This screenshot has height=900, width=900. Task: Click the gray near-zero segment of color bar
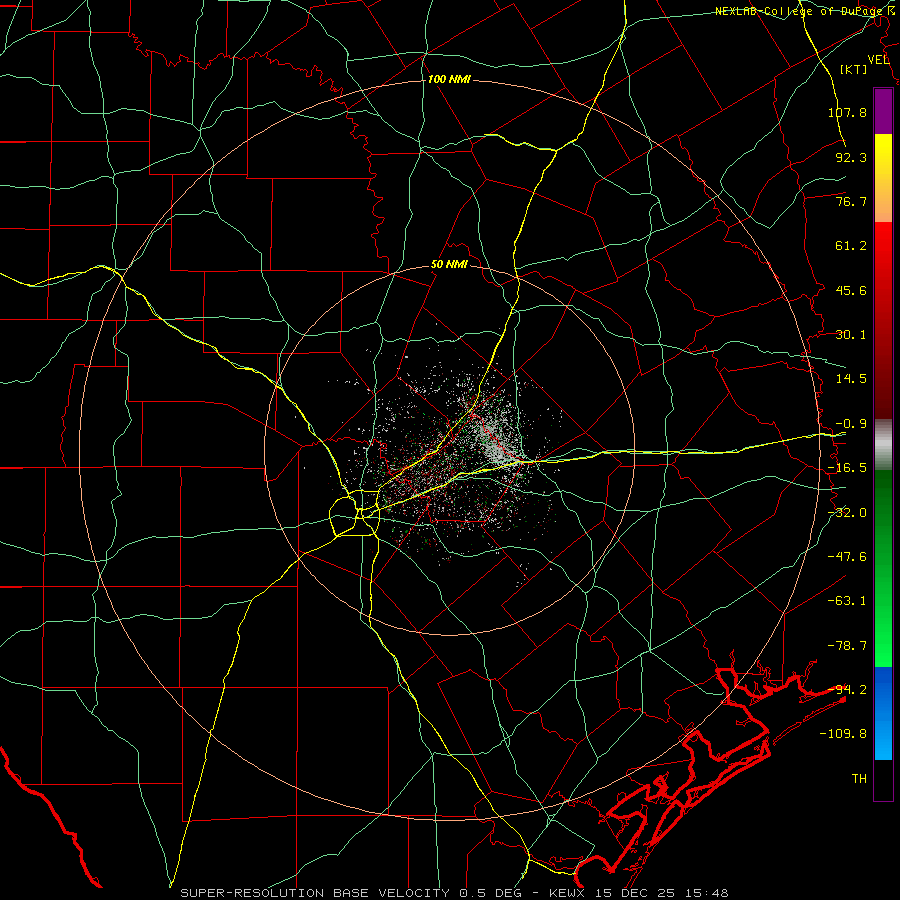click(x=883, y=445)
